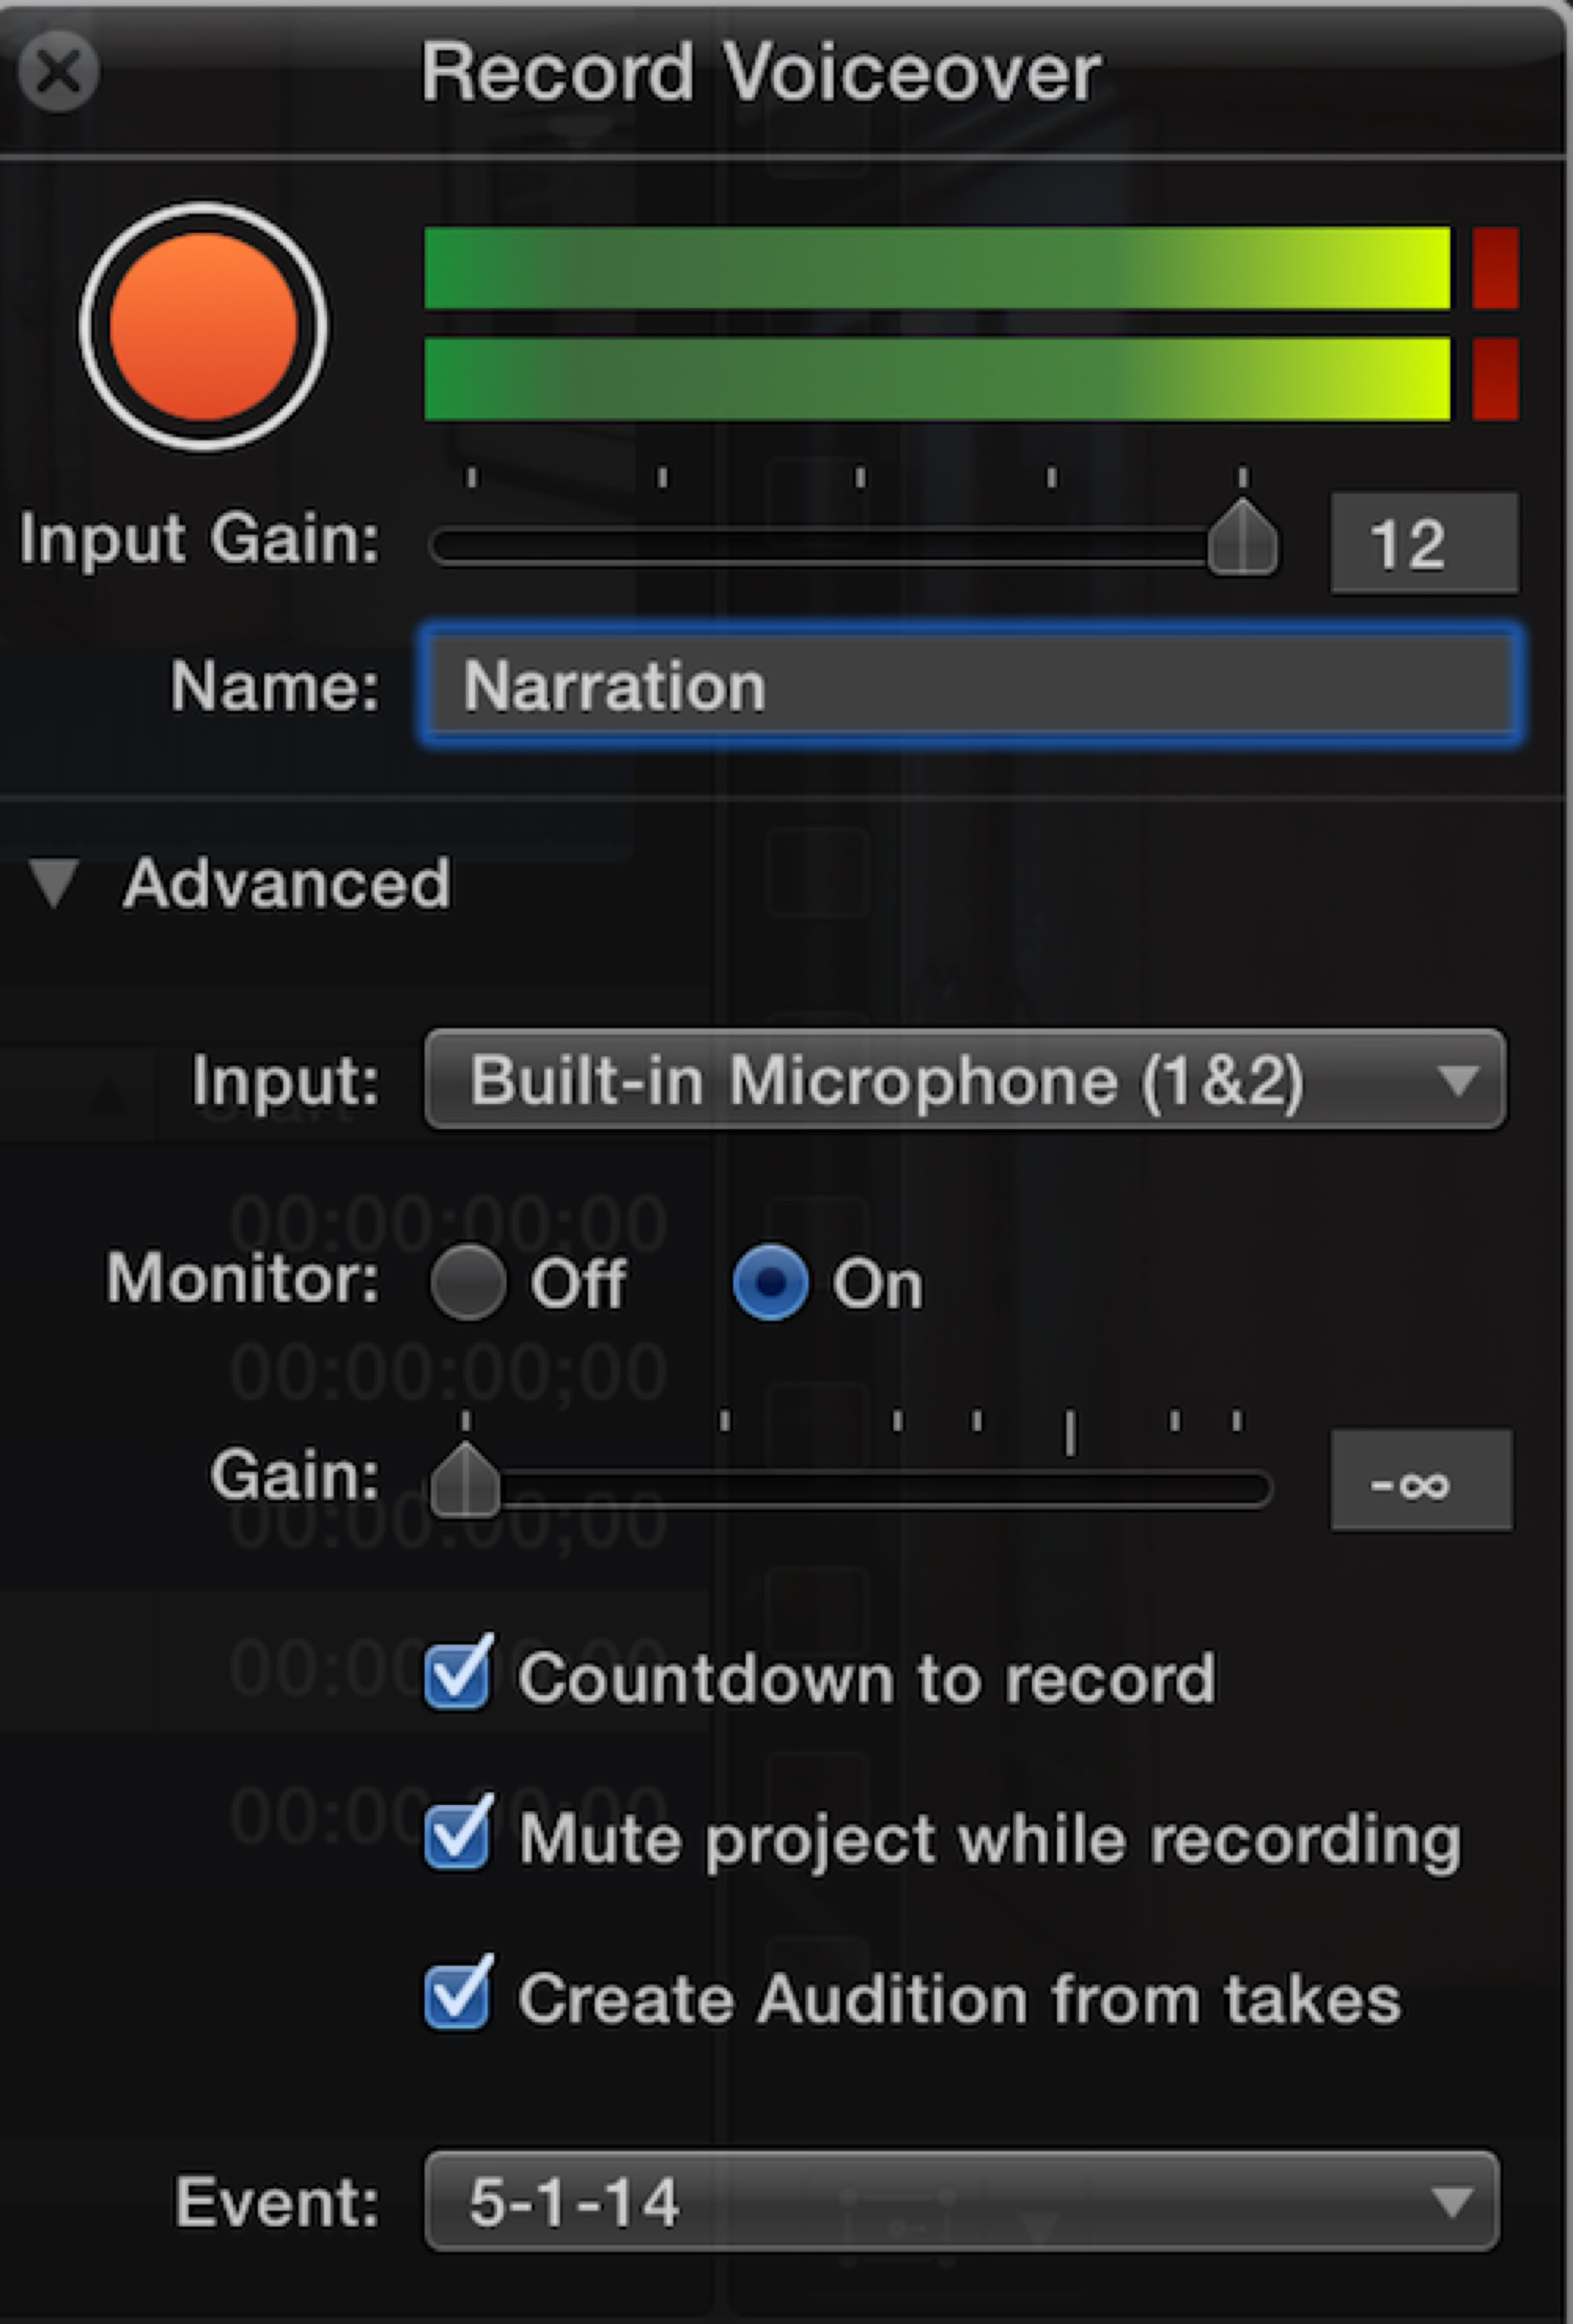
Task: Click the top audio level meter
Action: [937, 268]
